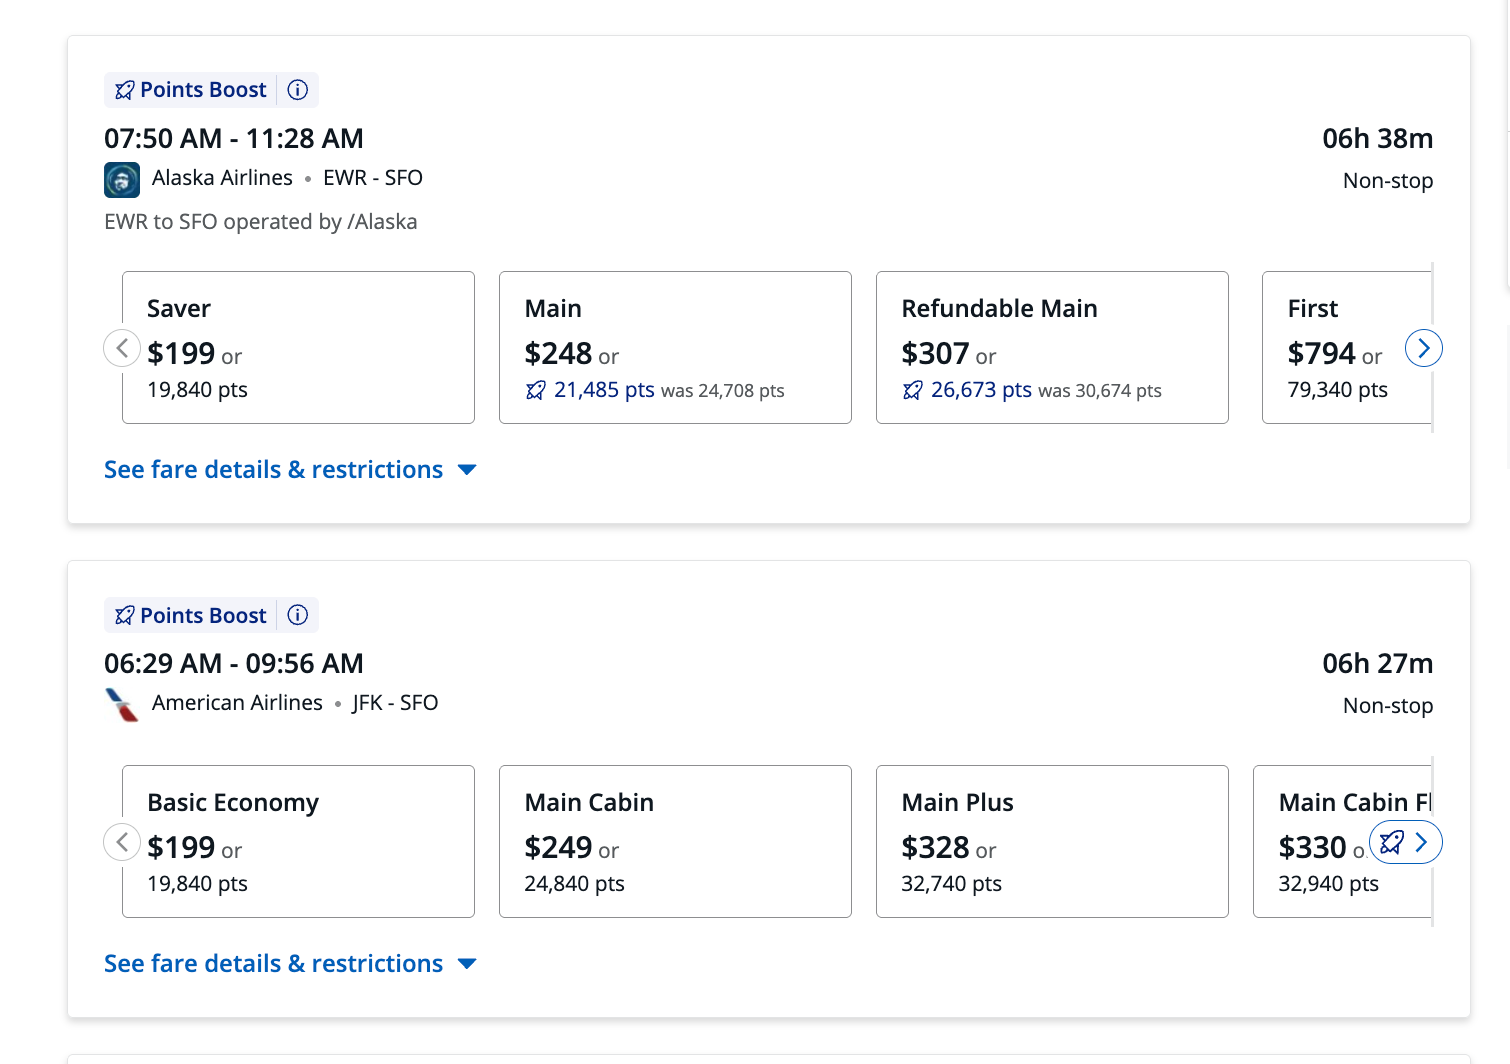The height and width of the screenshot is (1064, 1510).
Task: Click the Alaska Airlines logo
Action: pos(122,180)
